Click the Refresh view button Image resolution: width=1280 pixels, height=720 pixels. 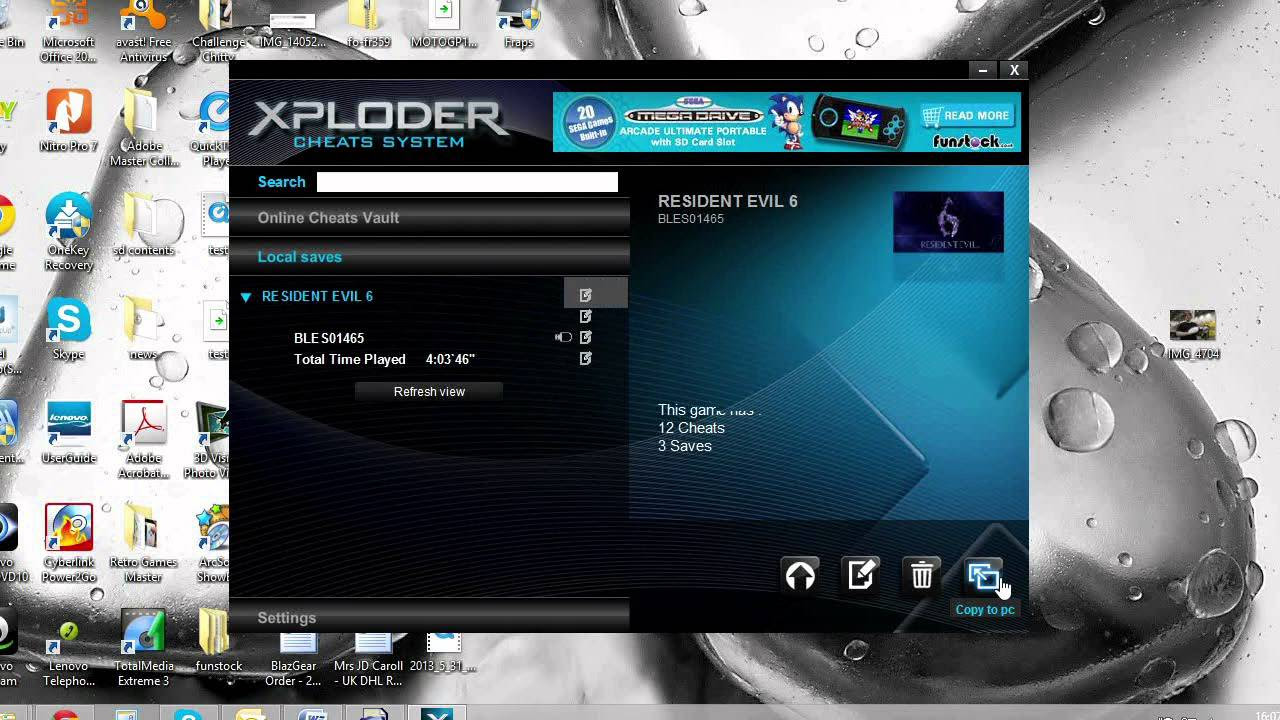pos(429,392)
